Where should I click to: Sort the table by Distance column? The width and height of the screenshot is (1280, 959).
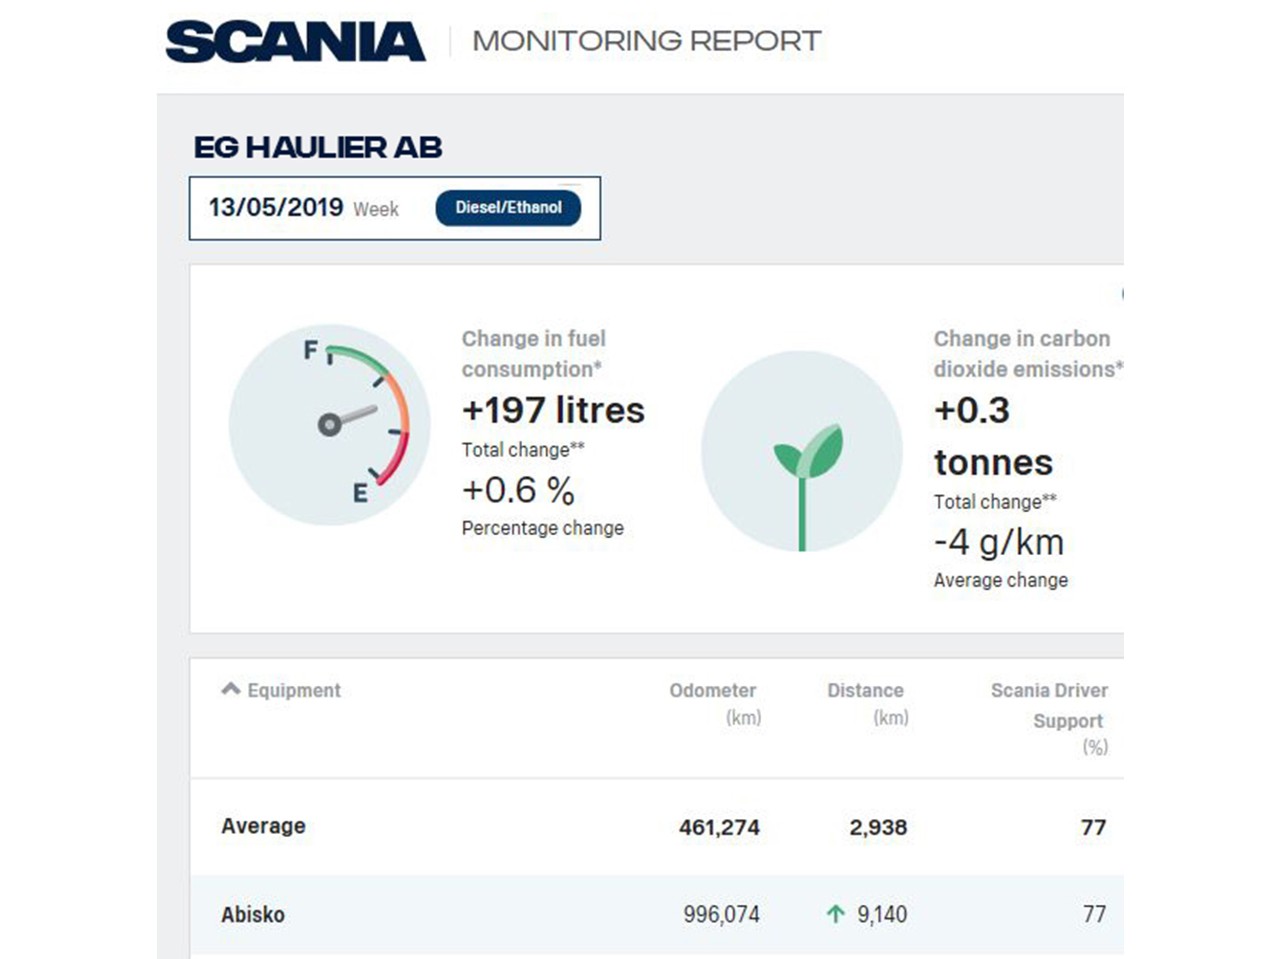click(865, 691)
